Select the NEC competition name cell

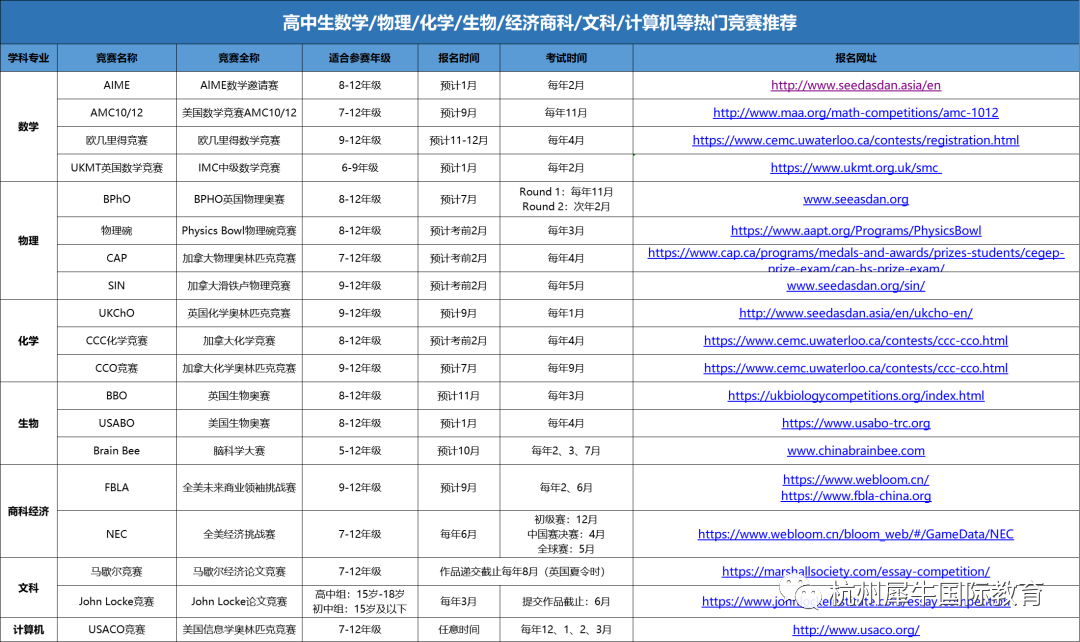click(116, 535)
